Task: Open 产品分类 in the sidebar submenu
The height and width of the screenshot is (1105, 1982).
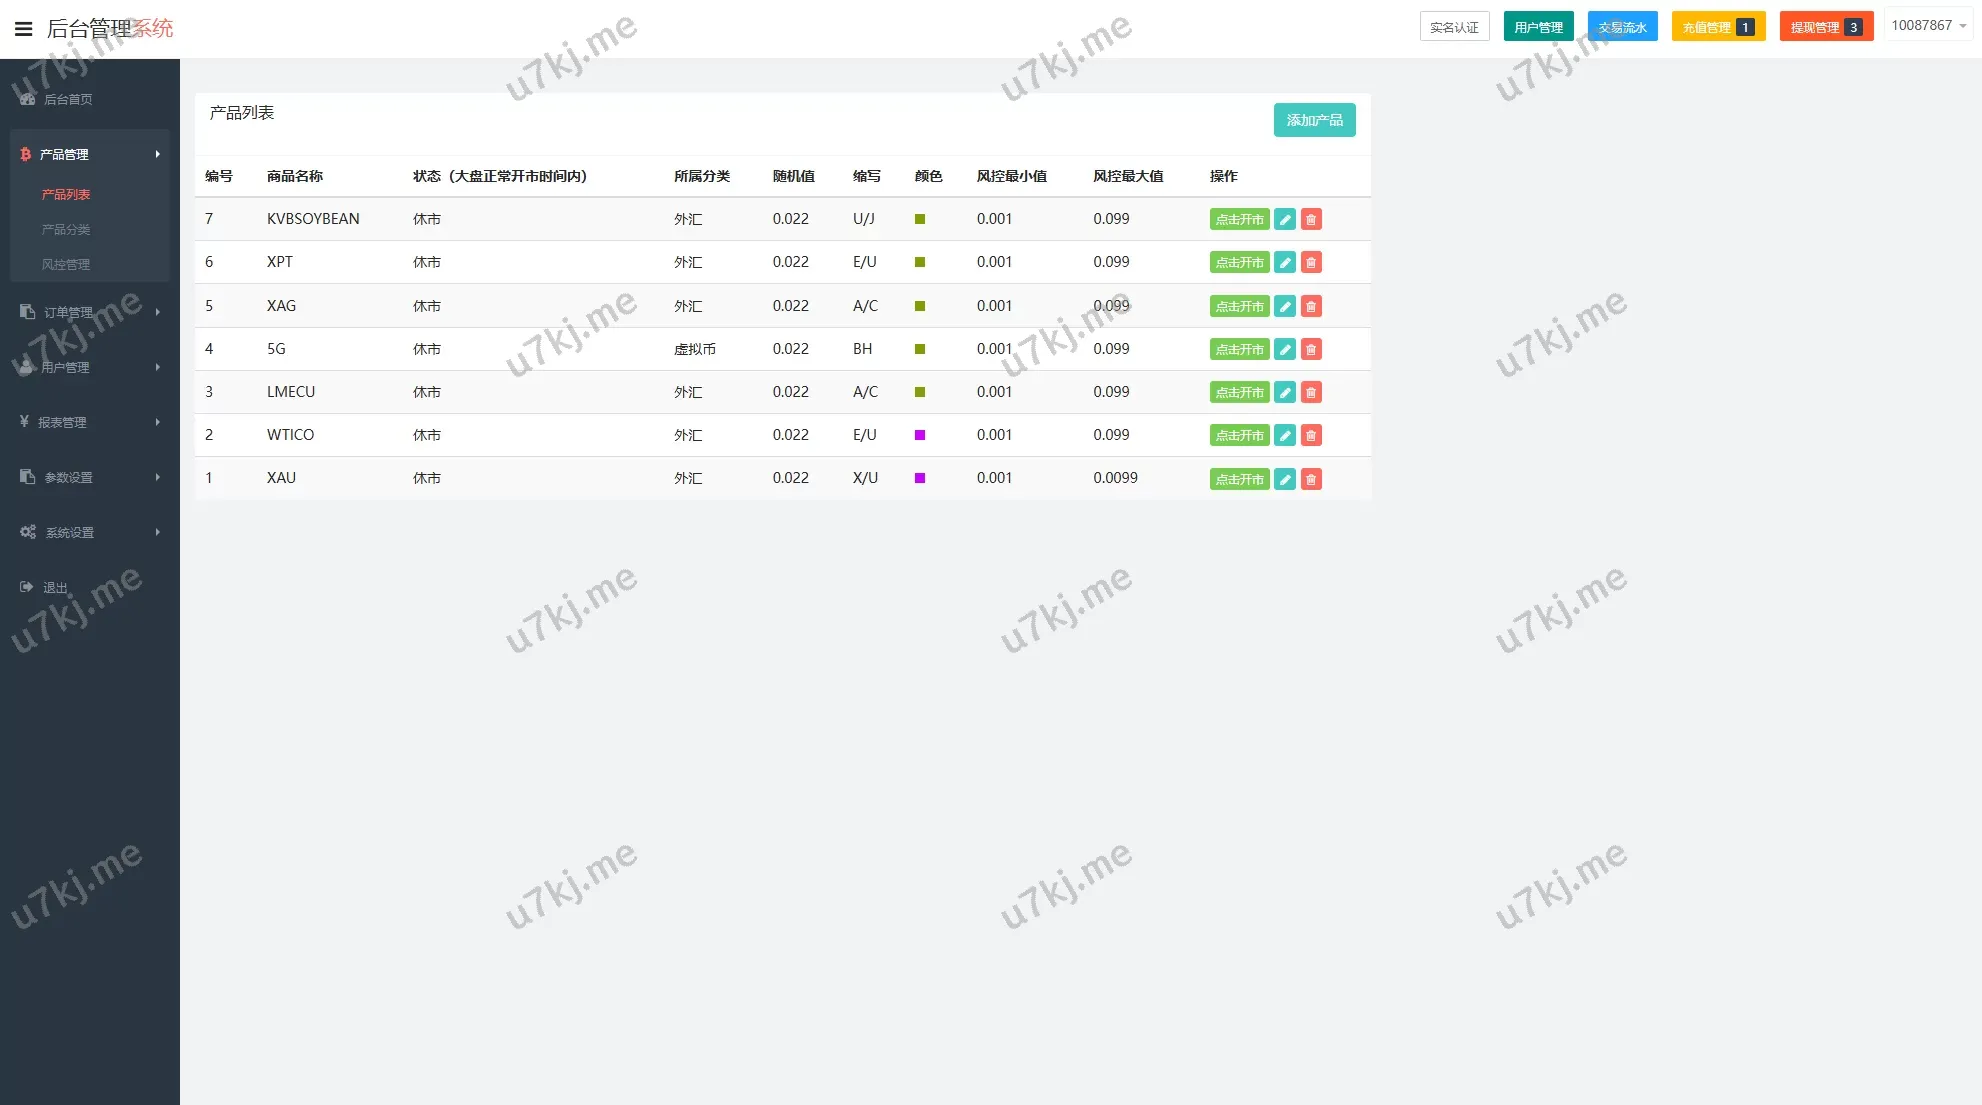Action: click(x=66, y=229)
